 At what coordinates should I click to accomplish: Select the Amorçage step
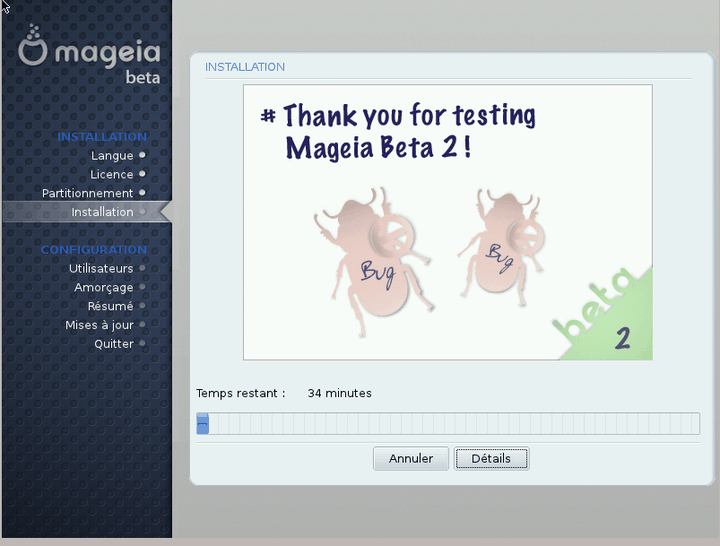point(104,287)
